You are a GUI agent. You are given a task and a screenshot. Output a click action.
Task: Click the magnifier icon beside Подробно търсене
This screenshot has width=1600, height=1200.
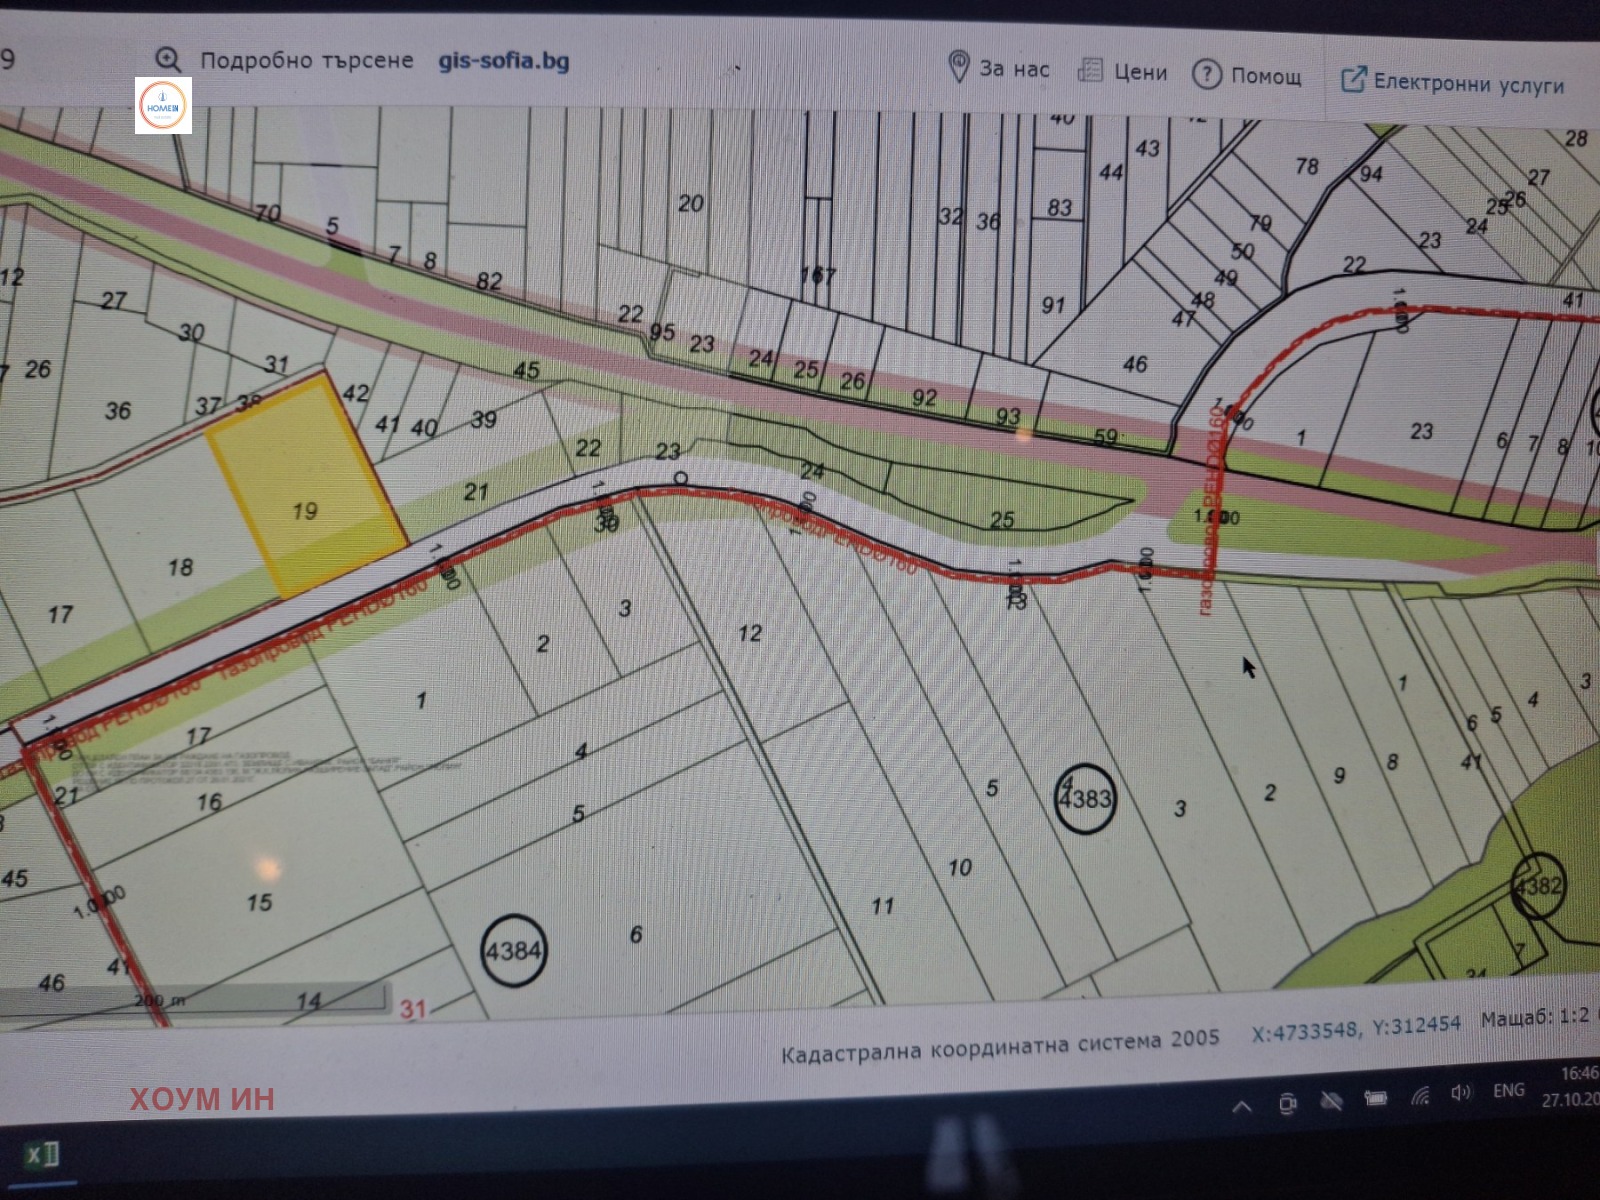[169, 59]
